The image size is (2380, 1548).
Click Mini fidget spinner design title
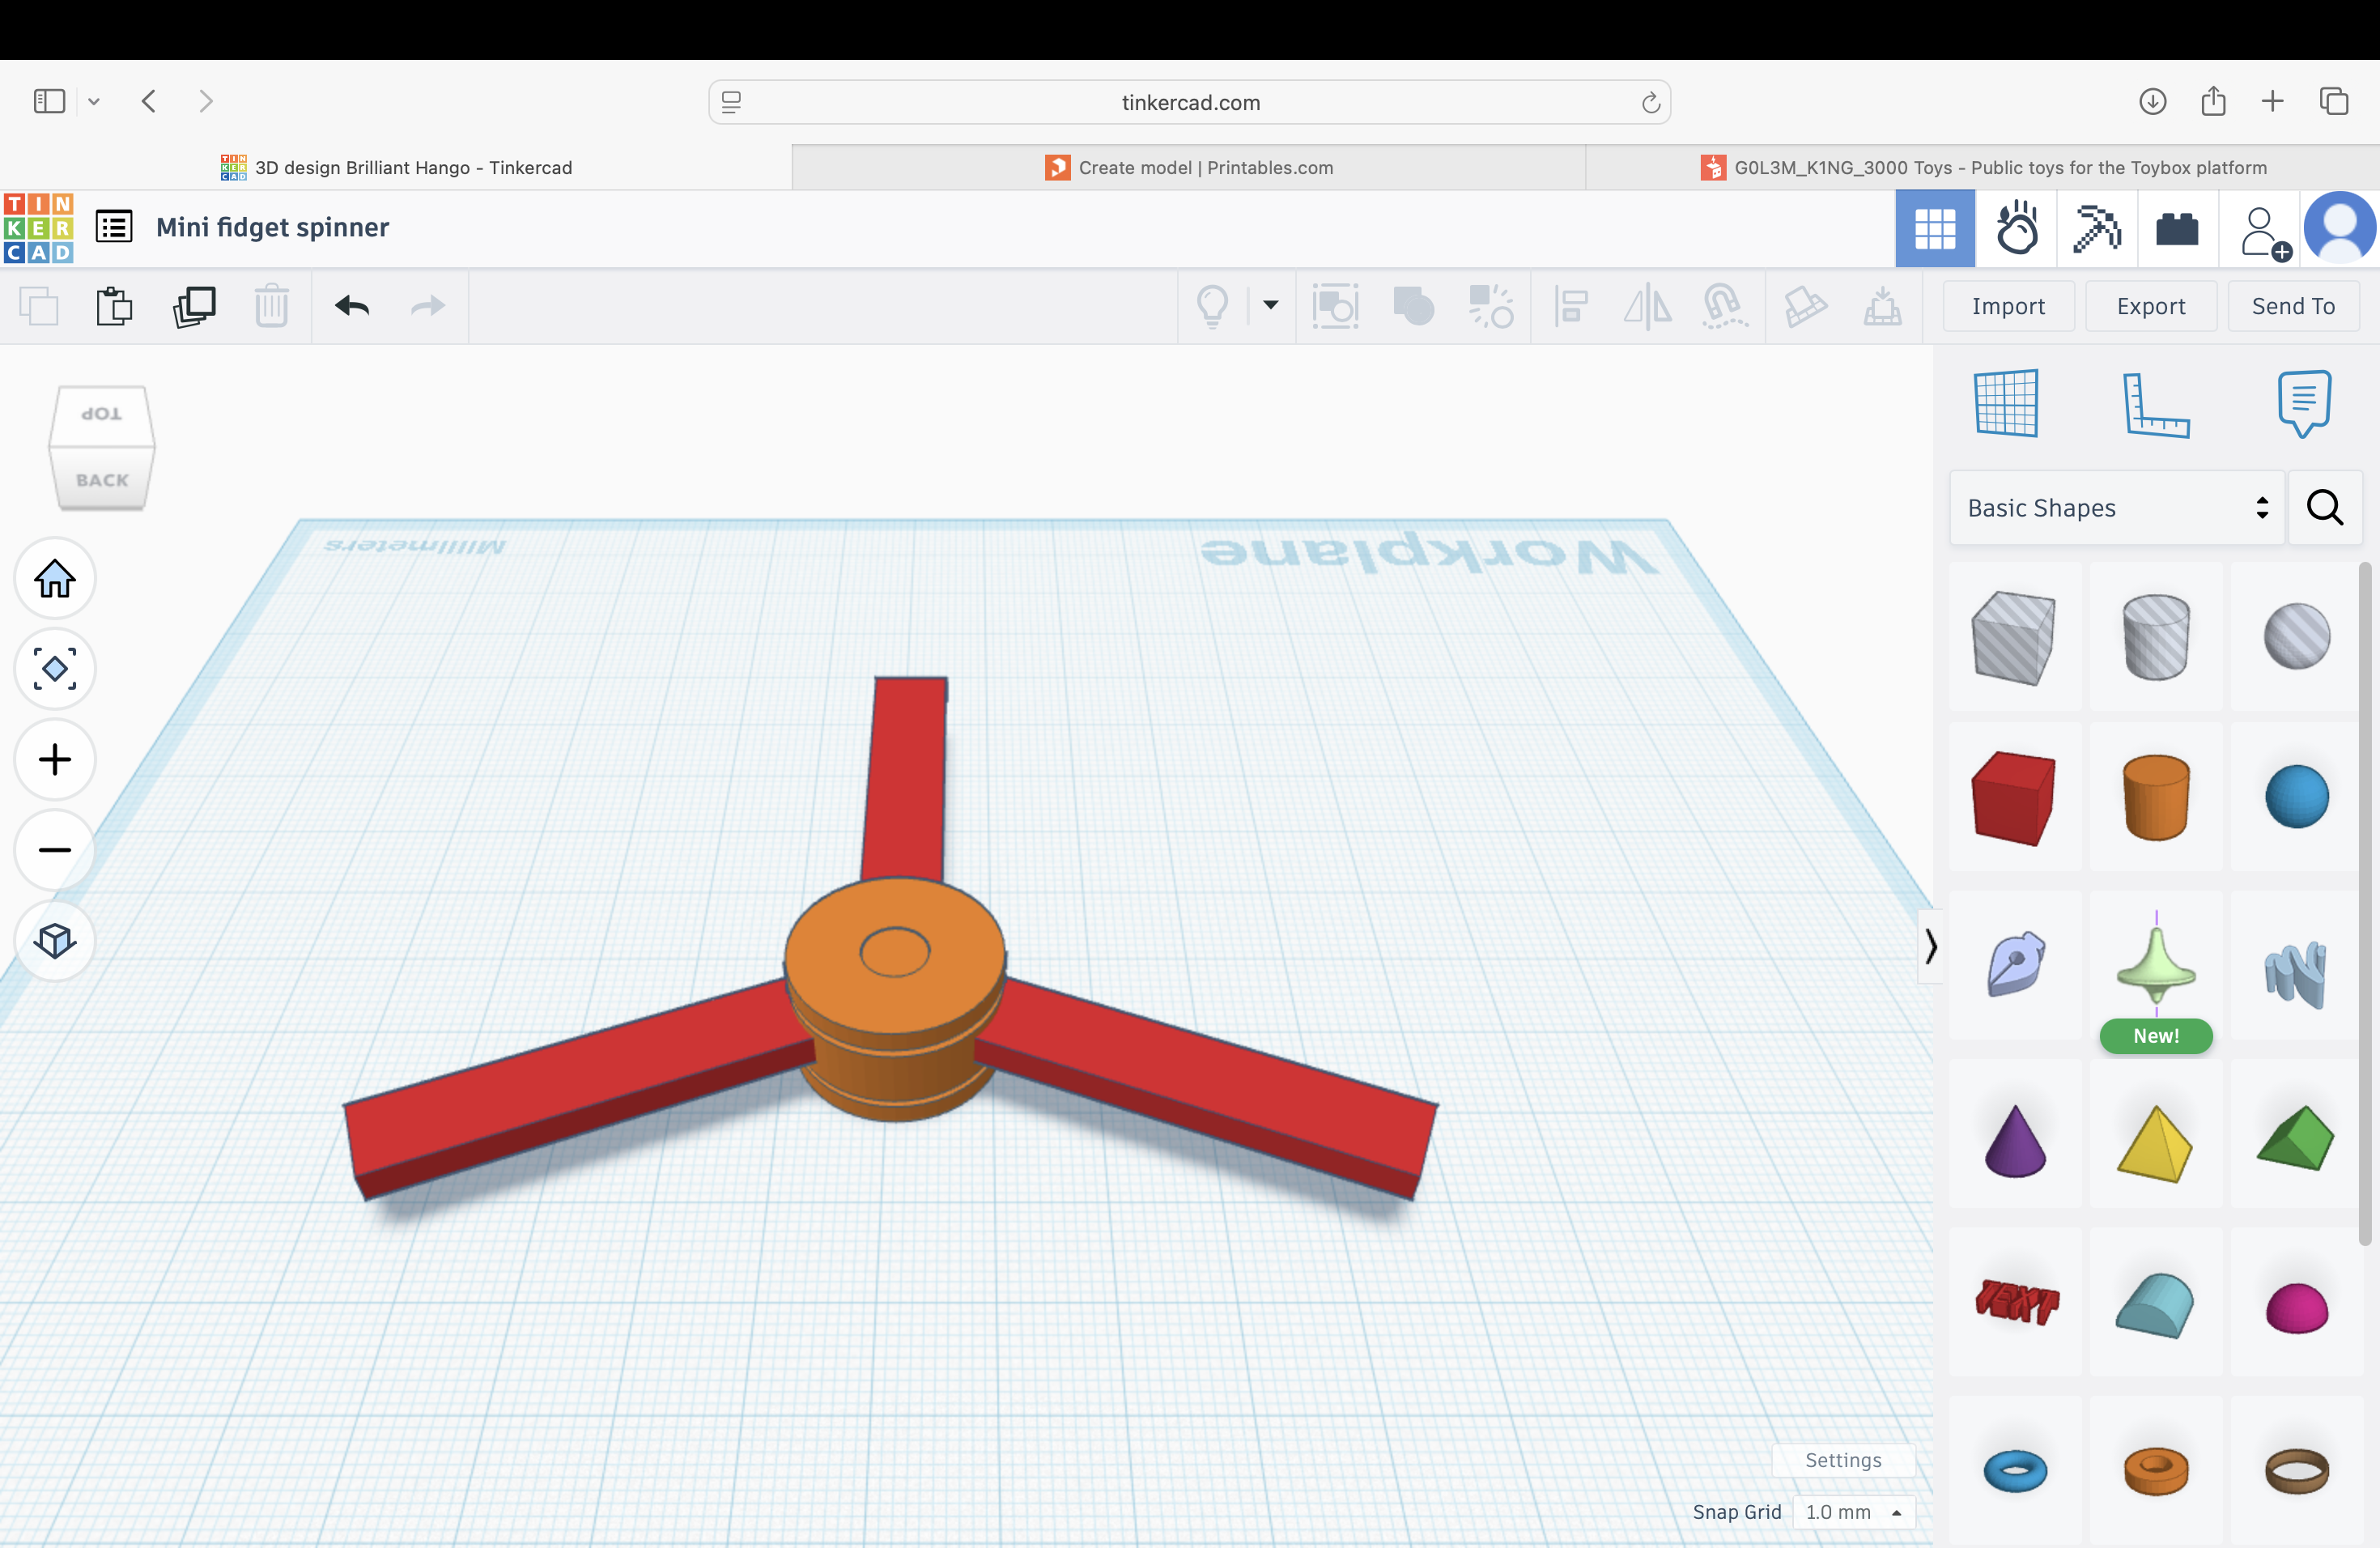[x=272, y=227]
